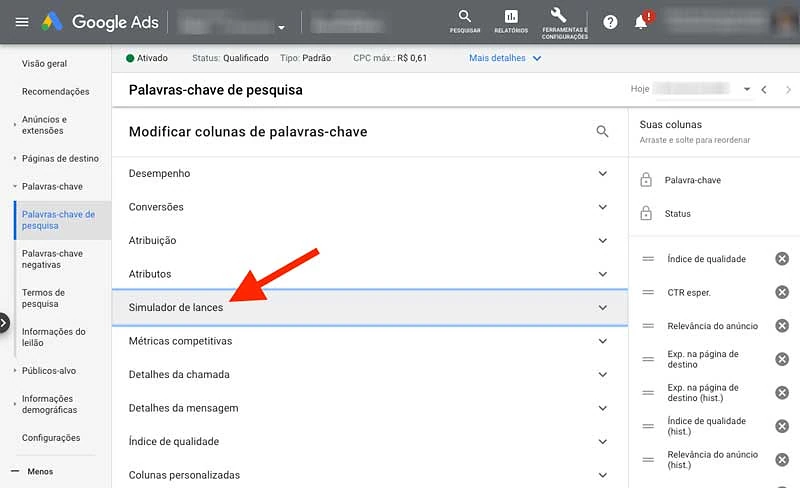
Task: Remove Índice de qualidade (hist.) column
Action: point(782,426)
